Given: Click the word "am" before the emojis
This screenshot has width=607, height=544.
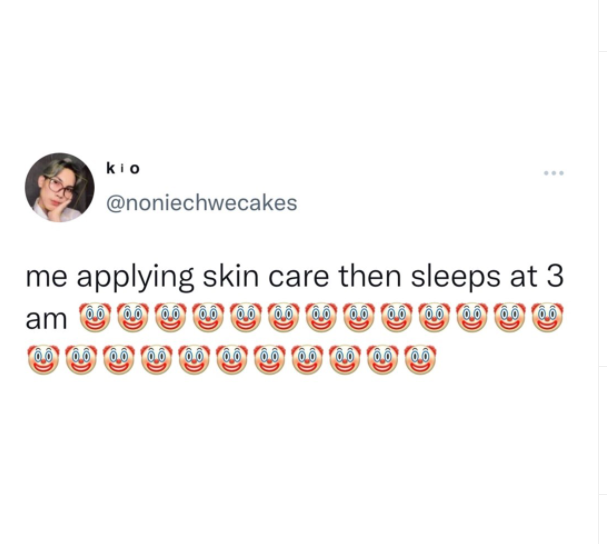Looking at the screenshot, I should [46, 320].
